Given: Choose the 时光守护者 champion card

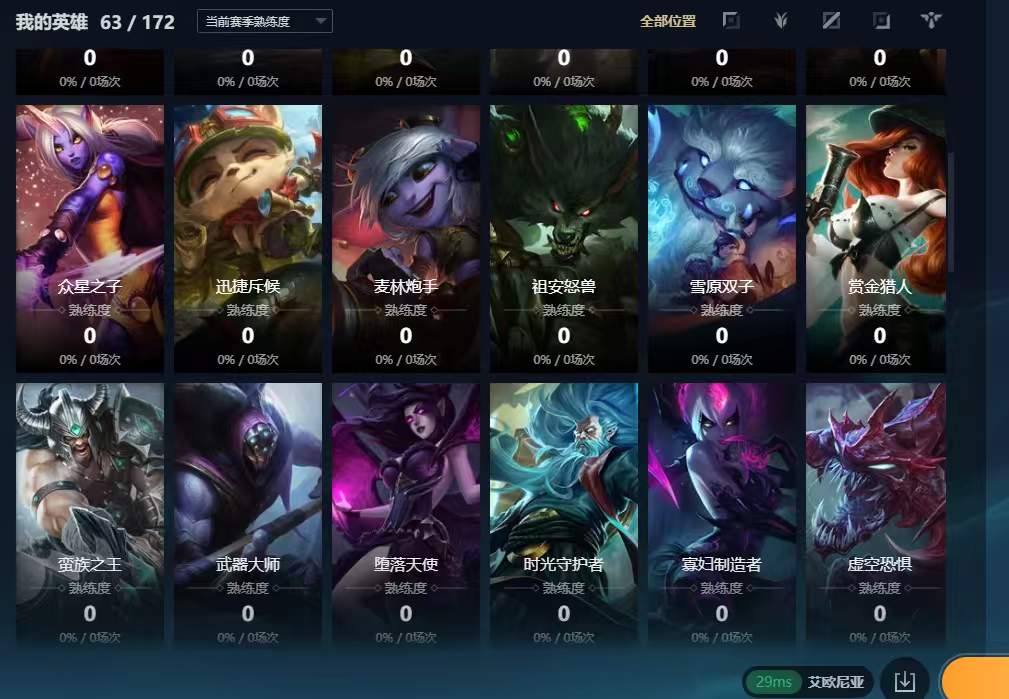Looking at the screenshot, I should [564, 515].
